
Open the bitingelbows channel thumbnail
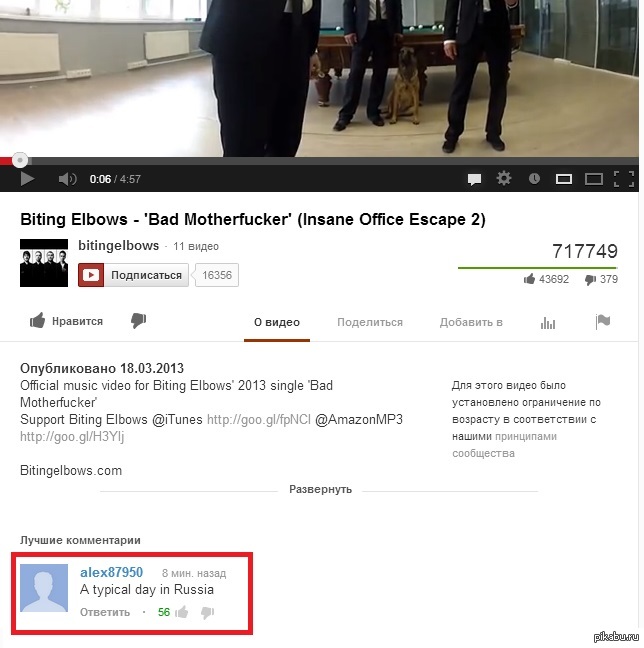click(x=44, y=263)
